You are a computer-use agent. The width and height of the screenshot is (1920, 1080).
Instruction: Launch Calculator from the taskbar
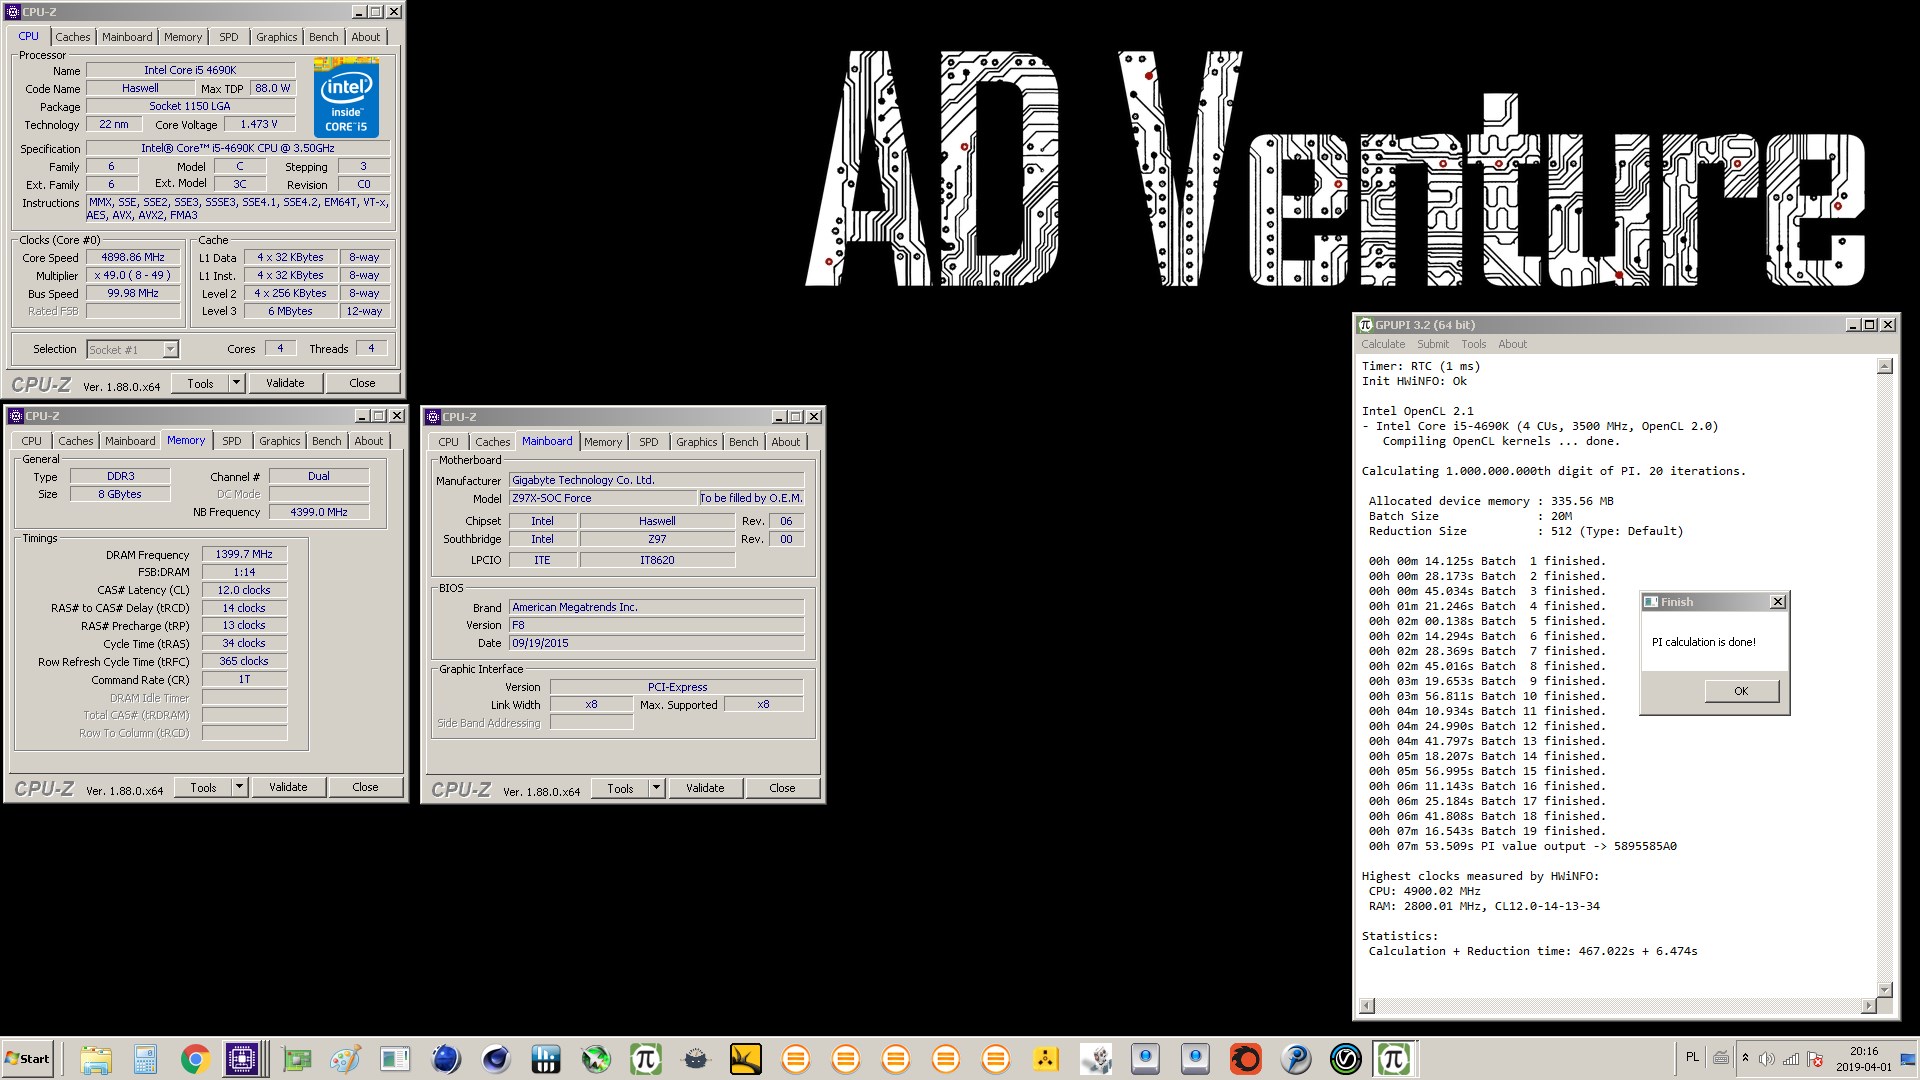coord(146,1059)
